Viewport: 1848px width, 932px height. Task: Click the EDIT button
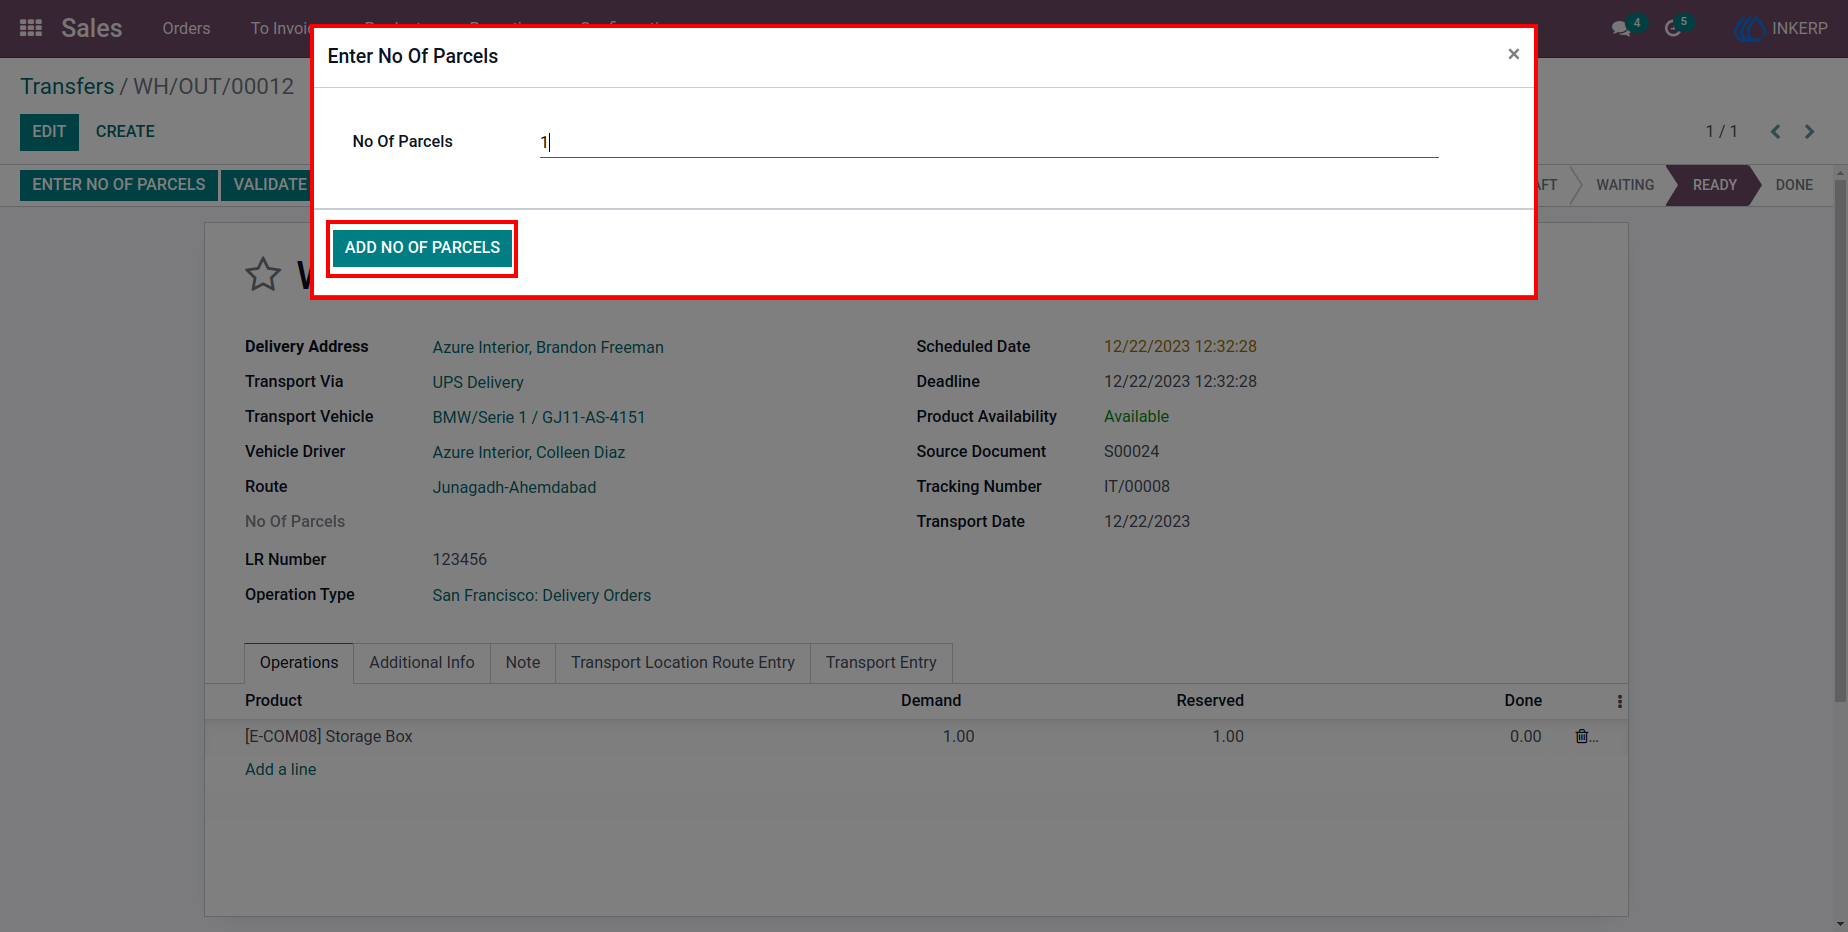pyautogui.click(x=49, y=132)
